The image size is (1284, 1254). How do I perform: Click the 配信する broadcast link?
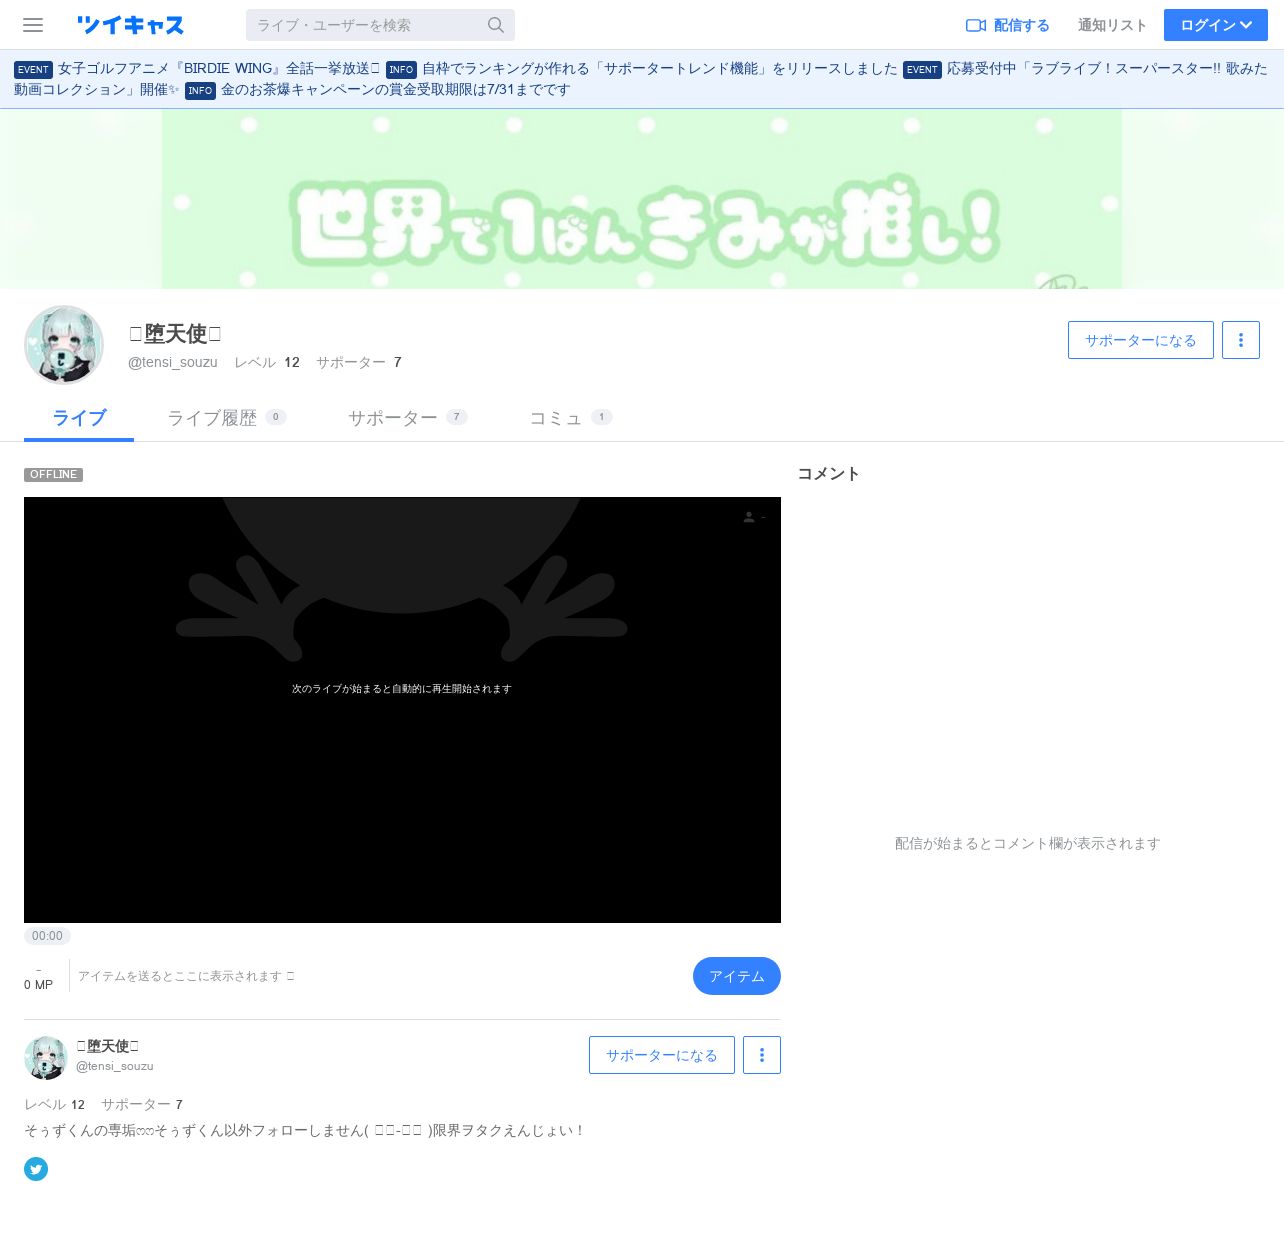point(1007,25)
